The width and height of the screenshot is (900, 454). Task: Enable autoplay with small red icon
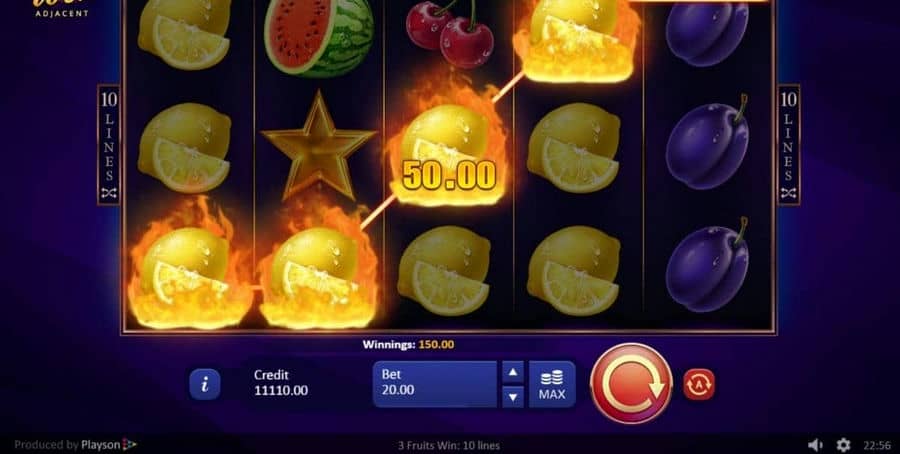699,384
